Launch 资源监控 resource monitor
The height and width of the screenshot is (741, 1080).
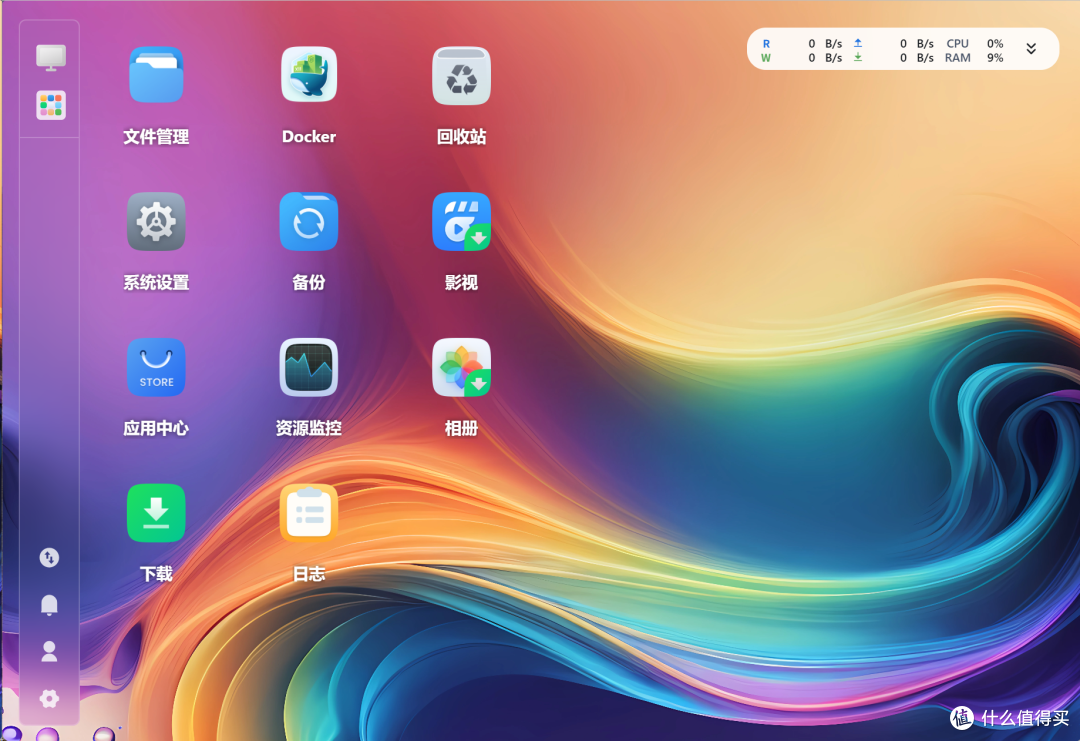click(x=309, y=367)
